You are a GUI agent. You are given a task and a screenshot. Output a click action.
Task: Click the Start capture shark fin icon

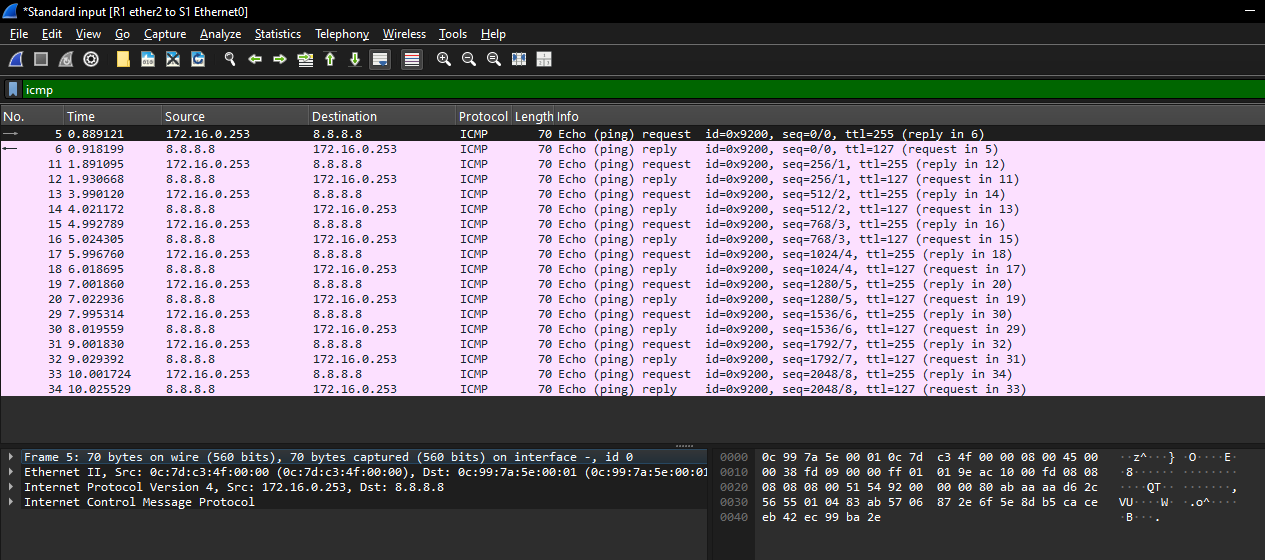[17, 59]
